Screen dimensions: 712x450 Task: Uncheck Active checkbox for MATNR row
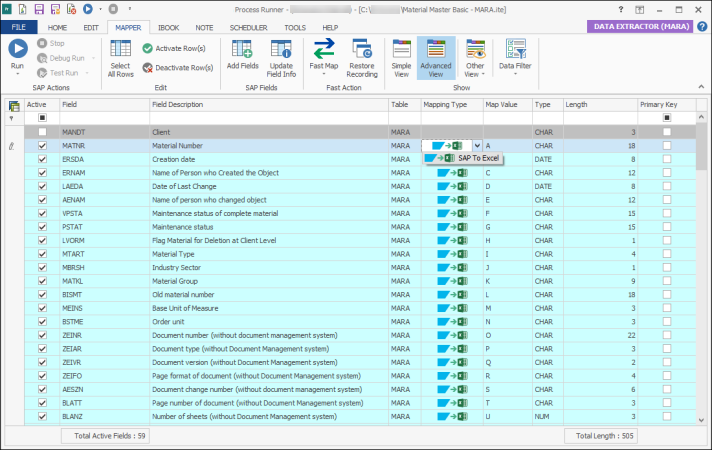(x=42, y=146)
